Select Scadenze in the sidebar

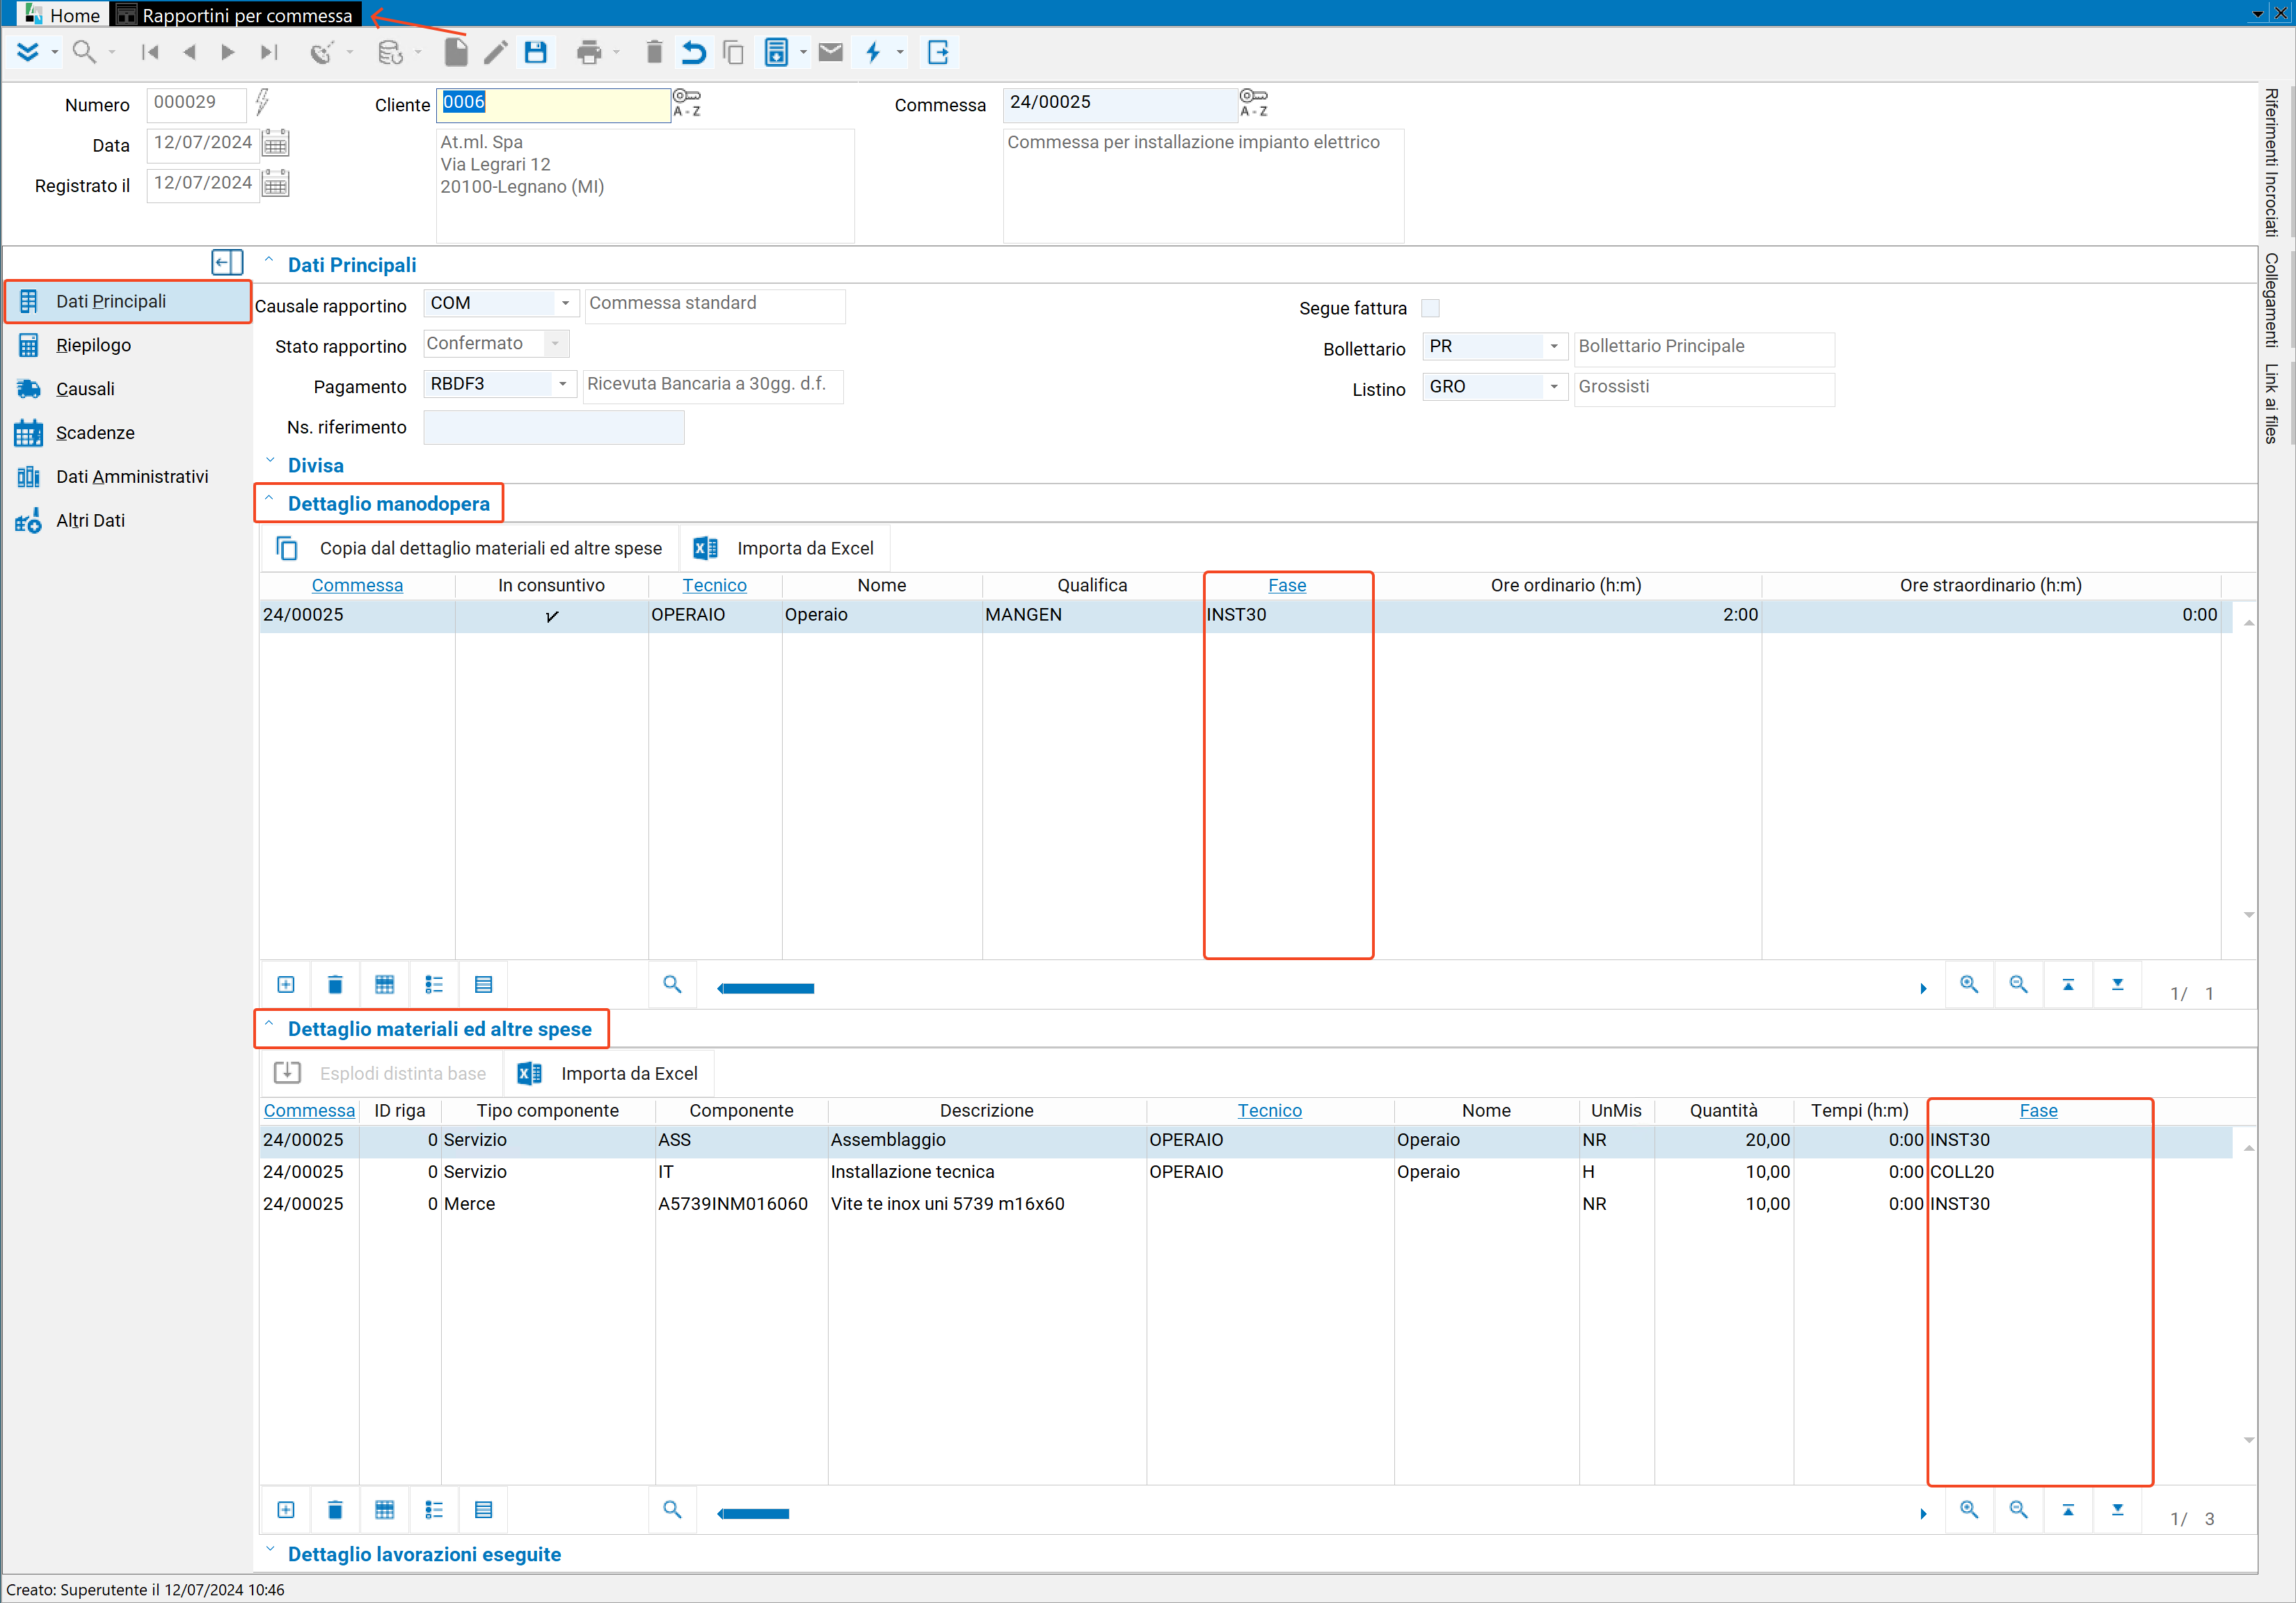pyautogui.click(x=95, y=433)
